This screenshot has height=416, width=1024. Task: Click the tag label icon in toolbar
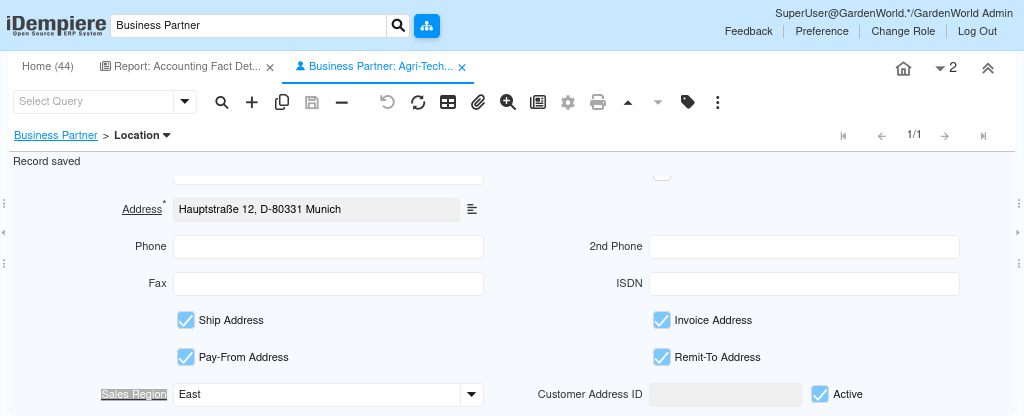[x=688, y=102]
